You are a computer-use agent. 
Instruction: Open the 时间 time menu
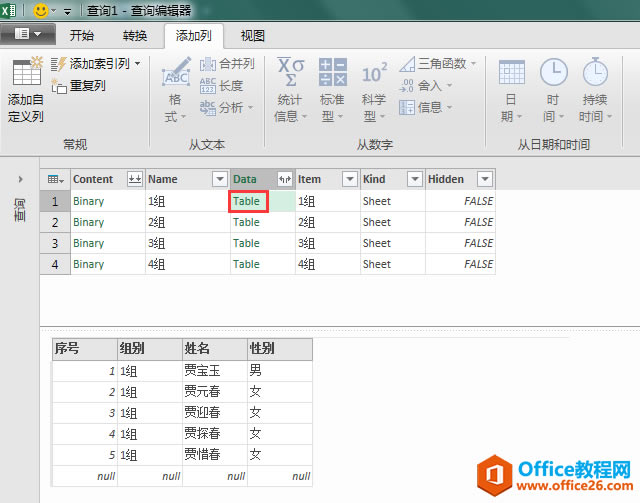tap(553, 90)
